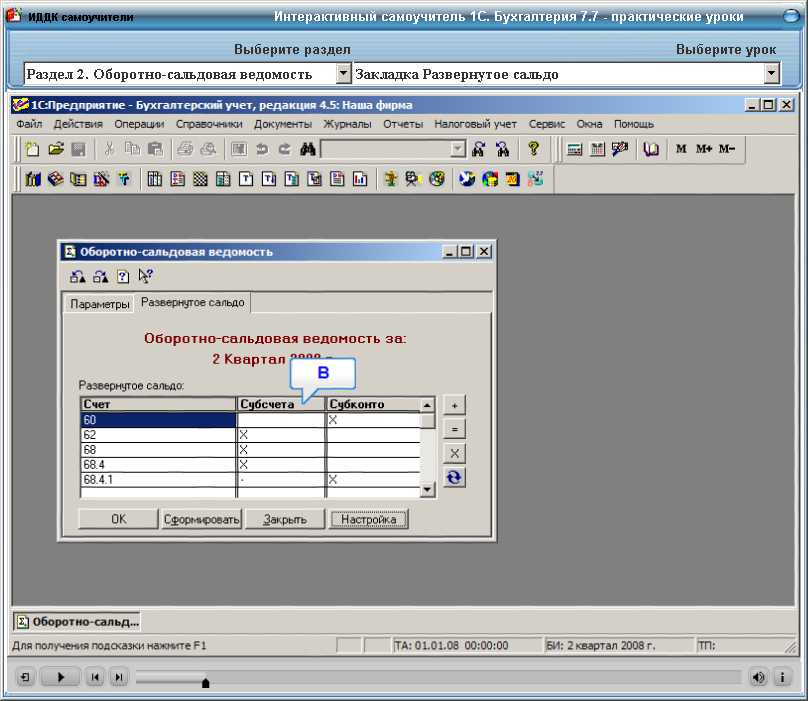Click the bar chart report icon
This screenshot has height=701, width=808.
pyautogui.click(x=360, y=179)
